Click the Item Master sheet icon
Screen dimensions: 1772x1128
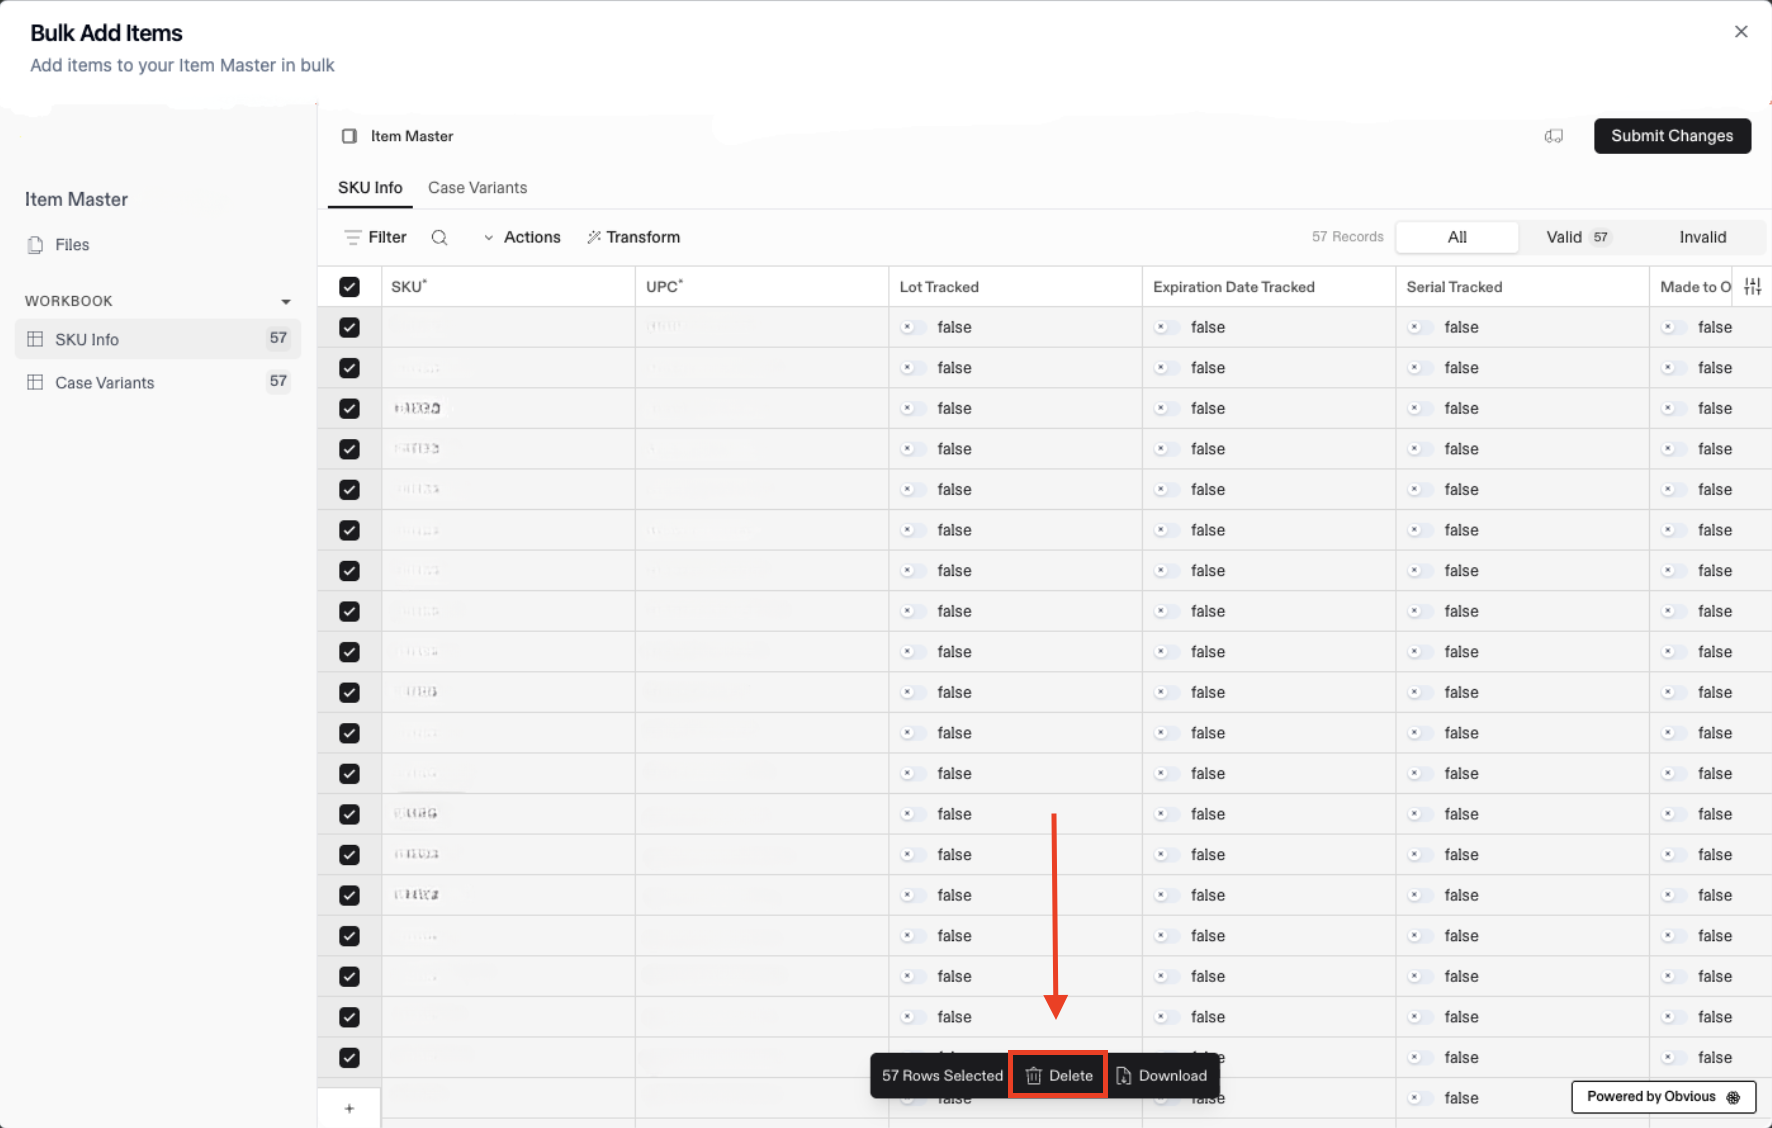349,136
